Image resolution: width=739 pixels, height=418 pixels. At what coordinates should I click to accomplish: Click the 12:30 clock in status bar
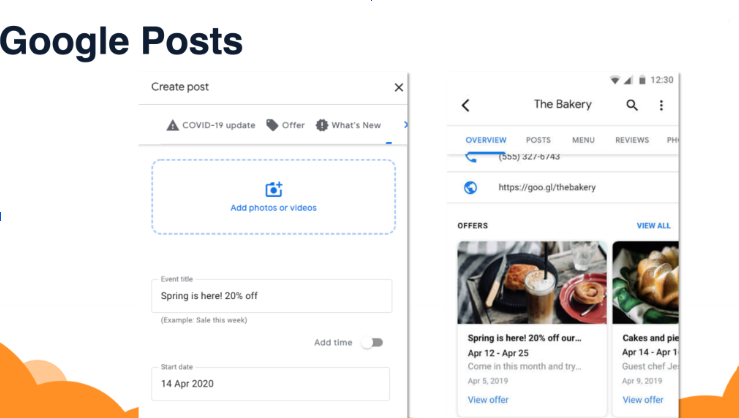[662, 80]
